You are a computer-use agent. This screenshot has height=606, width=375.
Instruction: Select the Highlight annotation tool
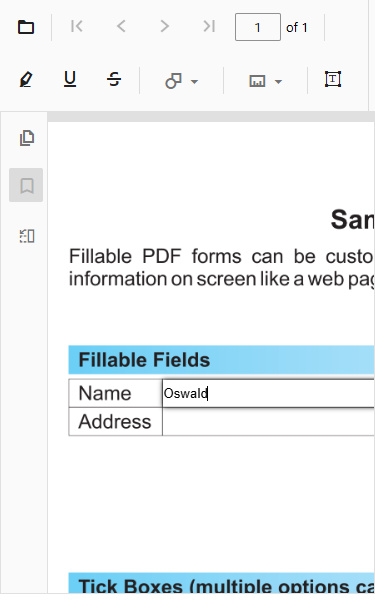[26, 80]
